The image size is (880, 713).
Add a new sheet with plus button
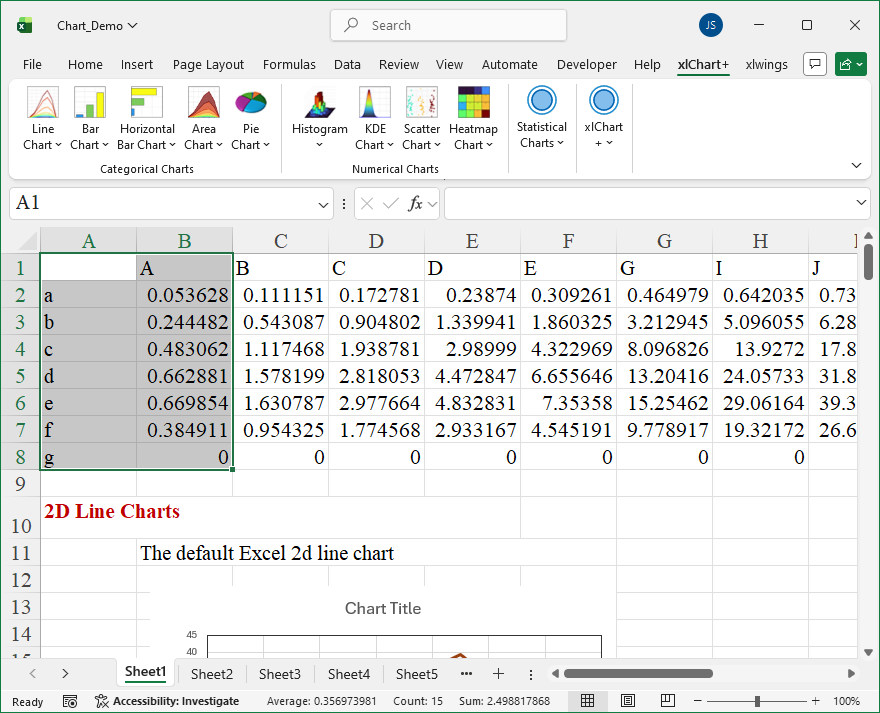pyautogui.click(x=498, y=674)
